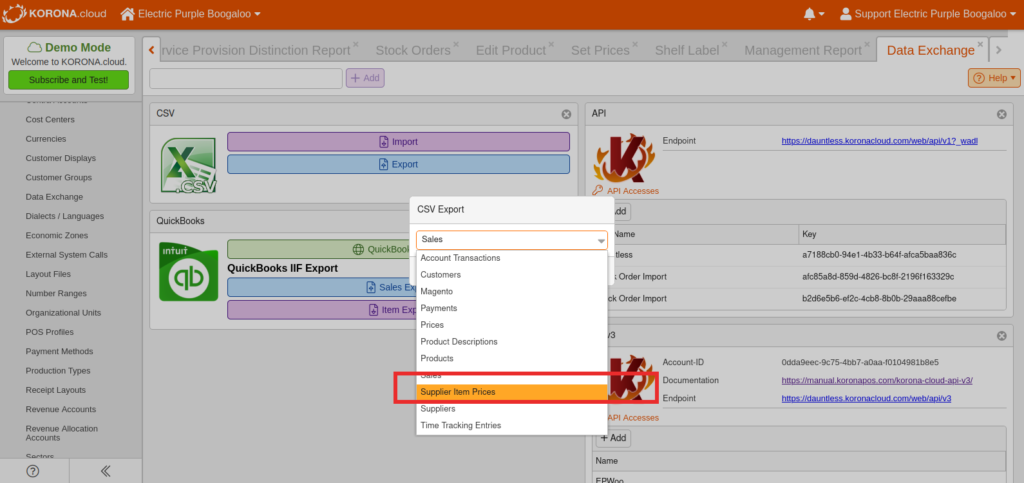Choose Payments from the export list

511,308
